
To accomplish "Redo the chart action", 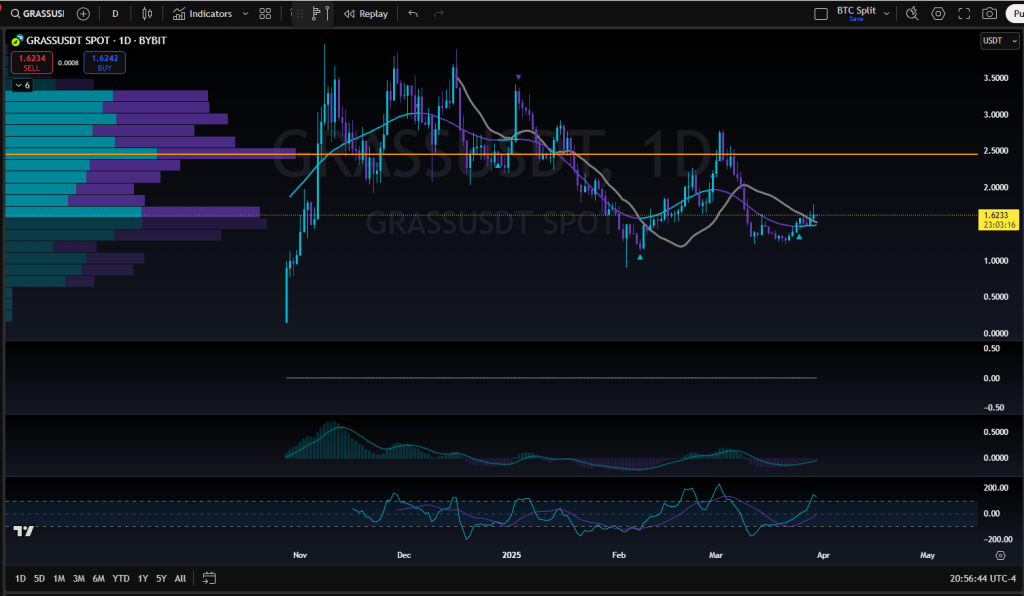I will [x=439, y=14].
